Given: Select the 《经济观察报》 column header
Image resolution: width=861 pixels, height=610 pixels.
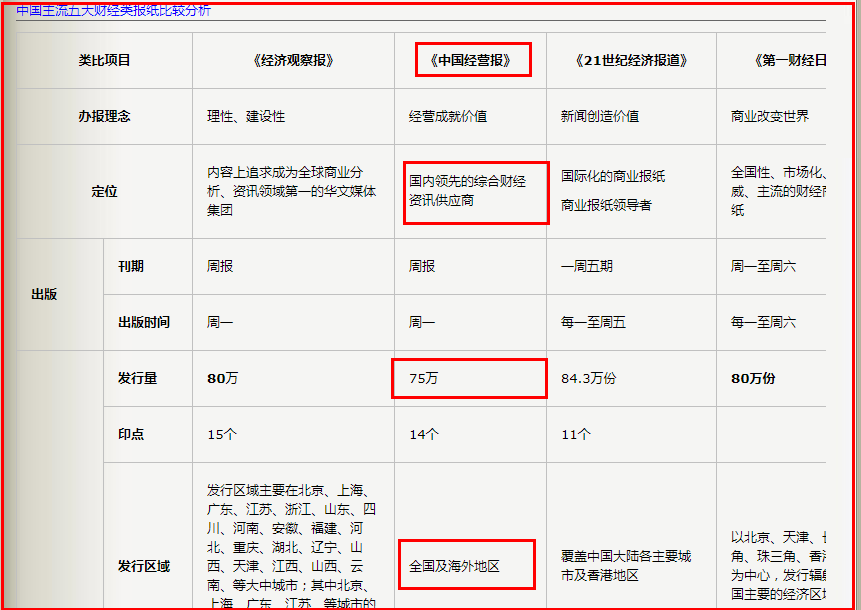Looking at the screenshot, I should coord(293,60).
